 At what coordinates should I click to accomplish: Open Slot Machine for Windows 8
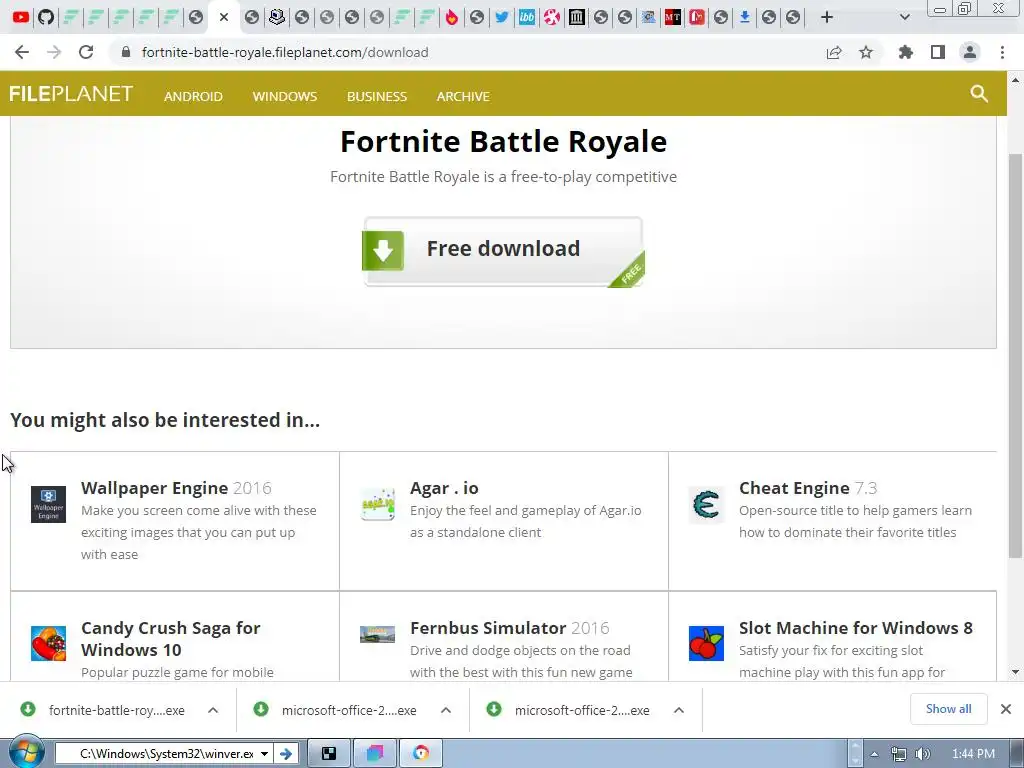click(x=856, y=628)
